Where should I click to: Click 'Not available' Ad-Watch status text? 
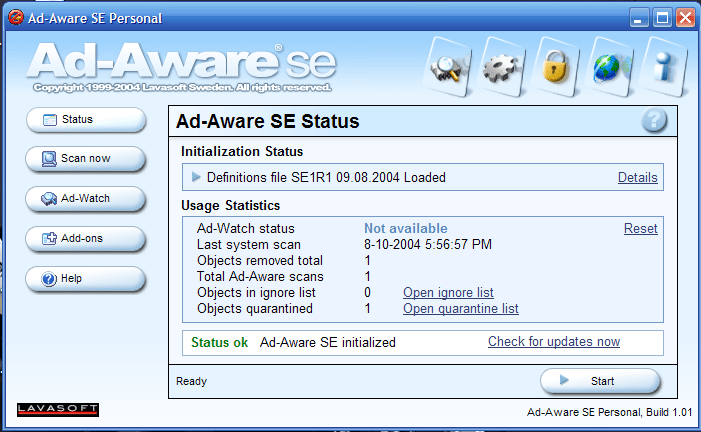click(x=405, y=229)
